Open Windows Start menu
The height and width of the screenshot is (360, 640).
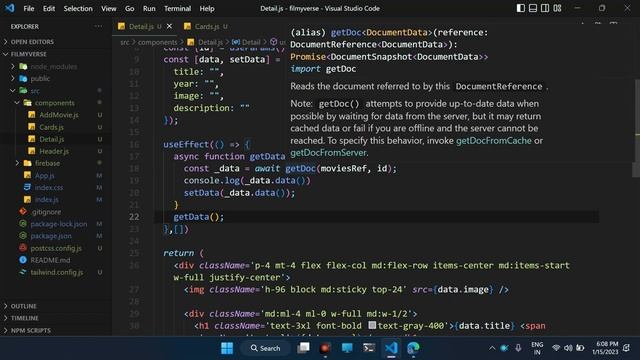point(227,348)
